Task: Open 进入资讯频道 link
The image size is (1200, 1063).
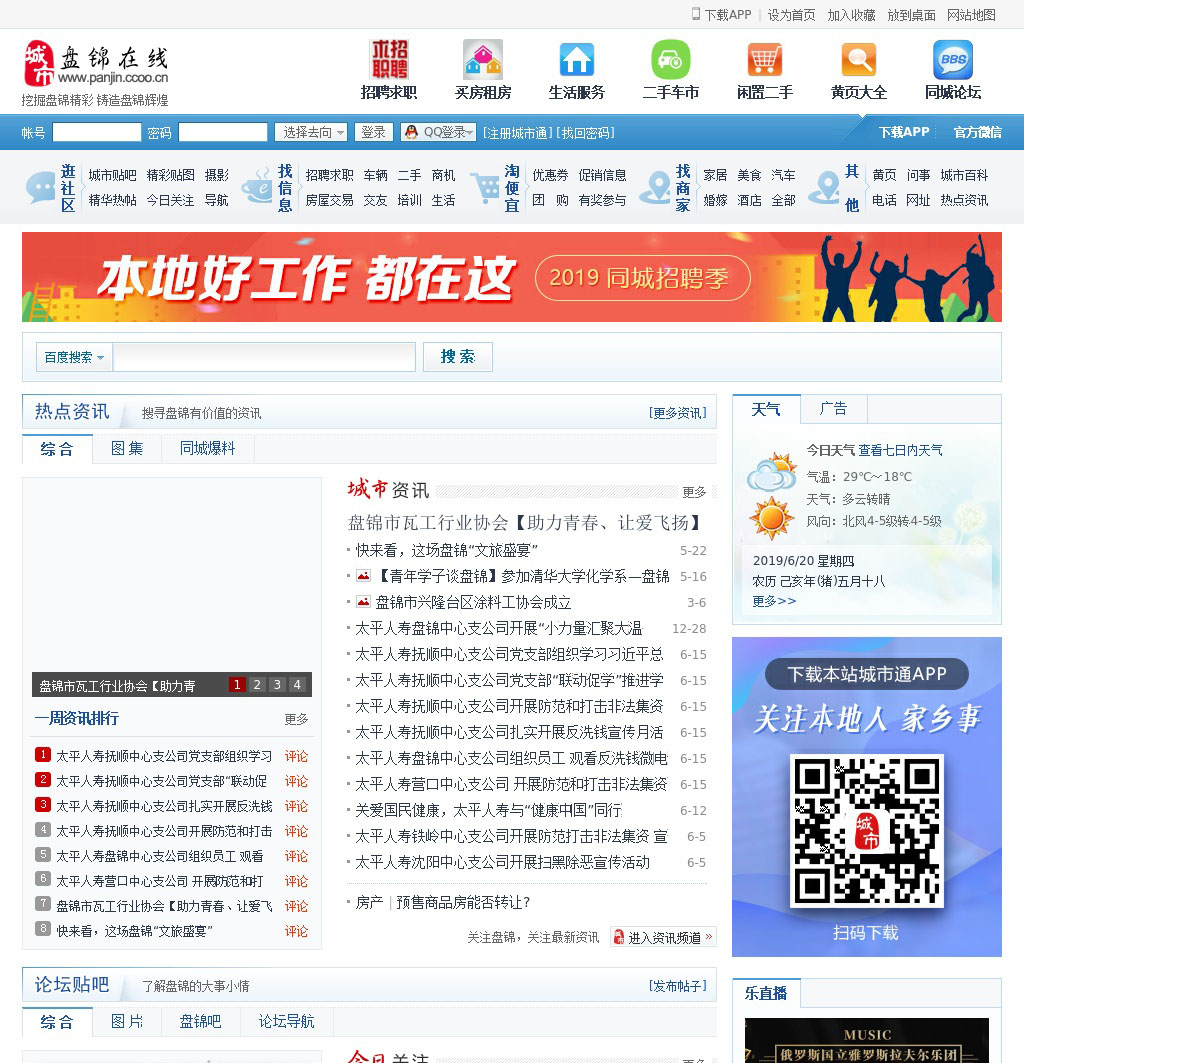Action: [x=663, y=937]
